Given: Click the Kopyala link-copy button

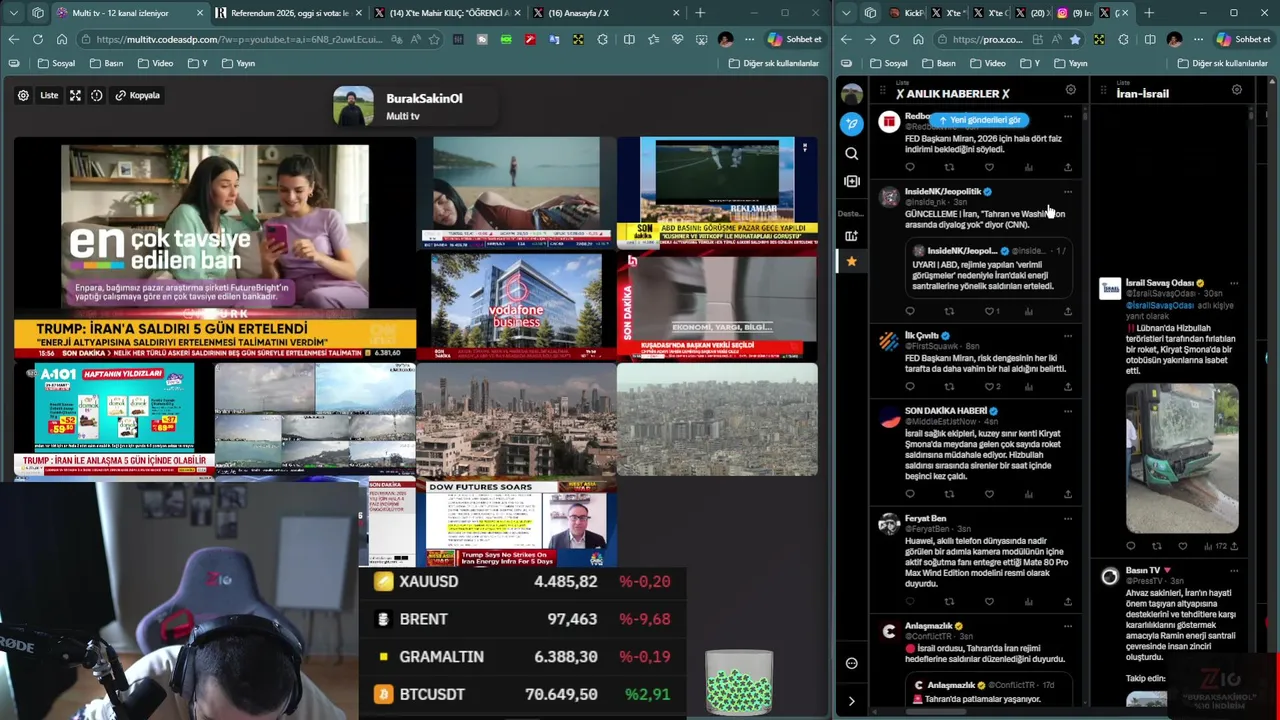Looking at the screenshot, I should click(138, 96).
